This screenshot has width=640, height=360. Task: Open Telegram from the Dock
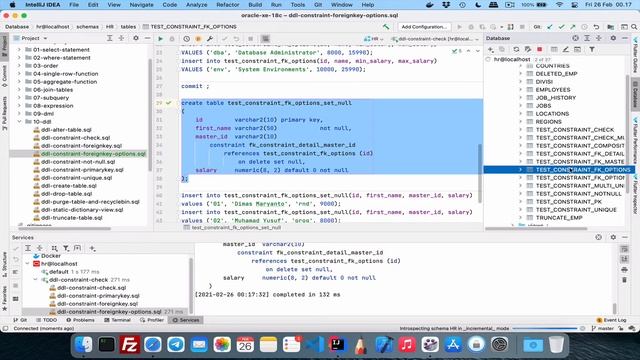tap(176, 345)
